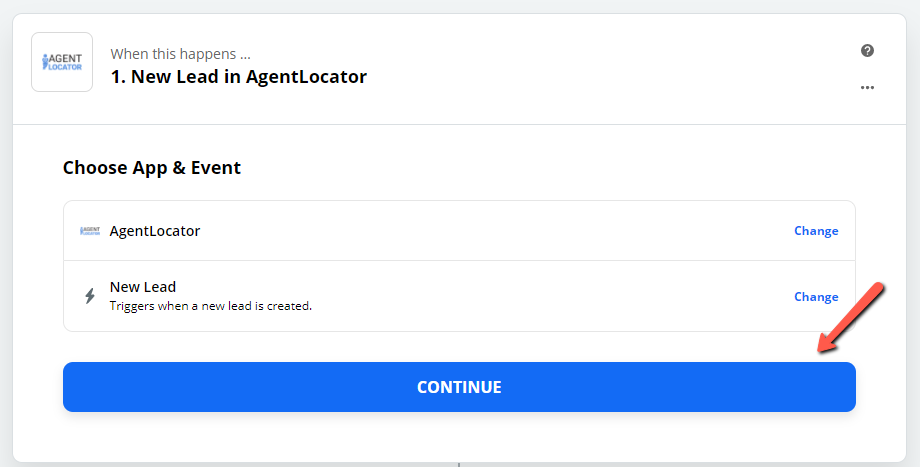This screenshot has height=467, width=920.
Task: Click the "AGENT" word in the header logo
Action: (65, 58)
